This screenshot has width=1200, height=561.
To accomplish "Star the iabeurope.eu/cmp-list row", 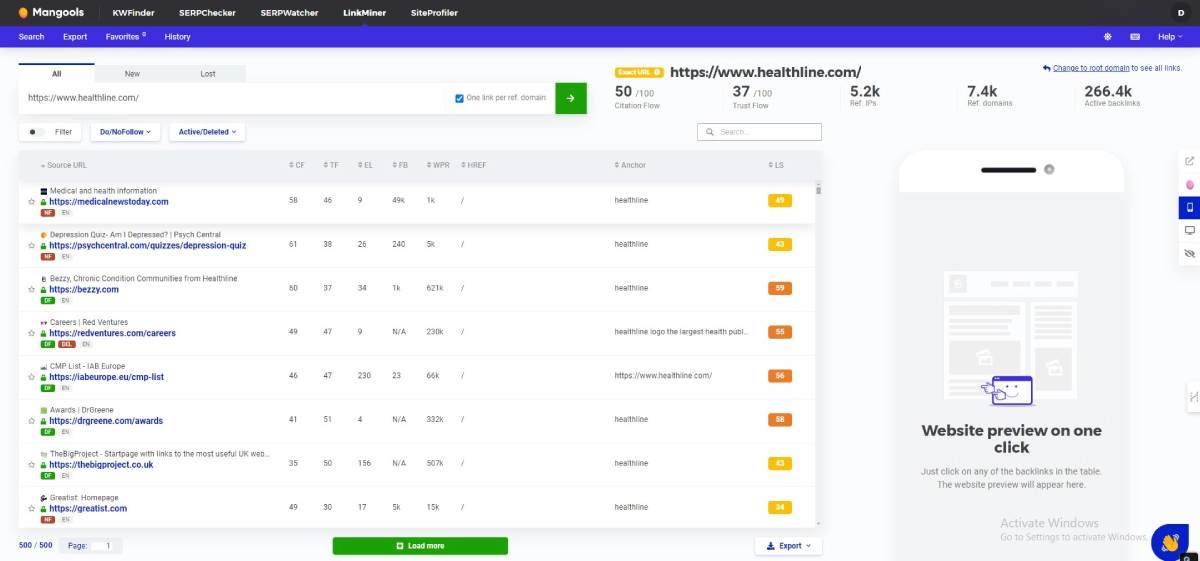I will [x=31, y=378].
